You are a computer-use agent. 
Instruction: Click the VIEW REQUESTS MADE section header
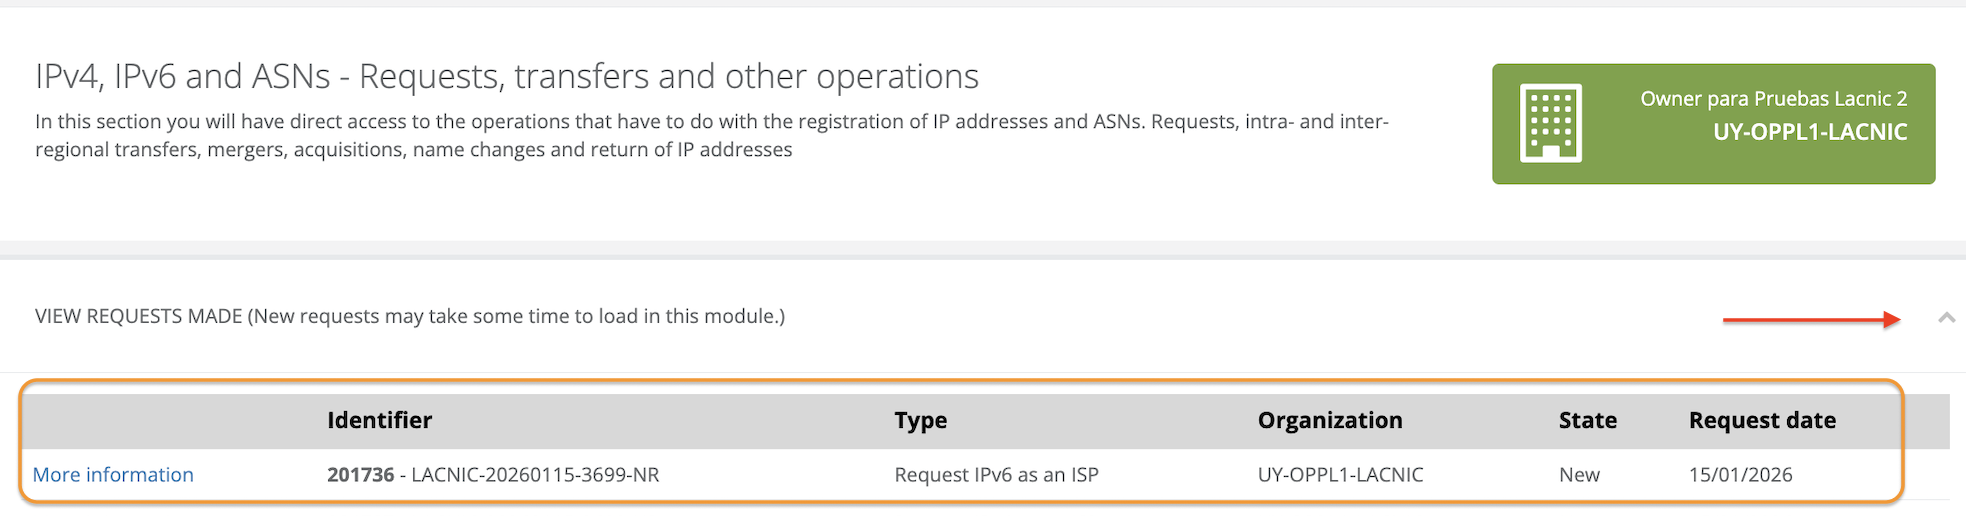pos(410,317)
